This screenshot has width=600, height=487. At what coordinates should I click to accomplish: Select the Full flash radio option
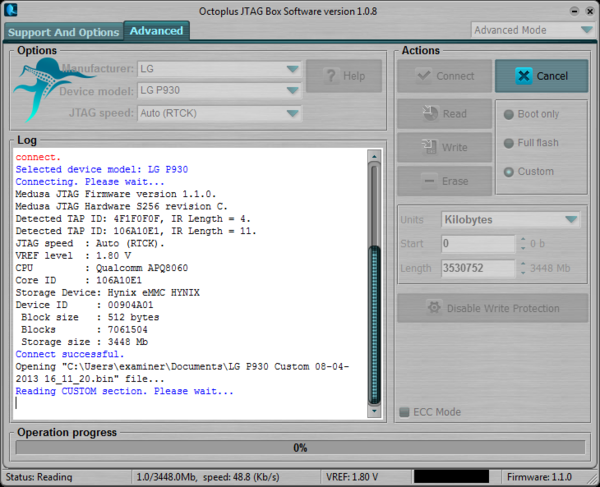click(509, 143)
